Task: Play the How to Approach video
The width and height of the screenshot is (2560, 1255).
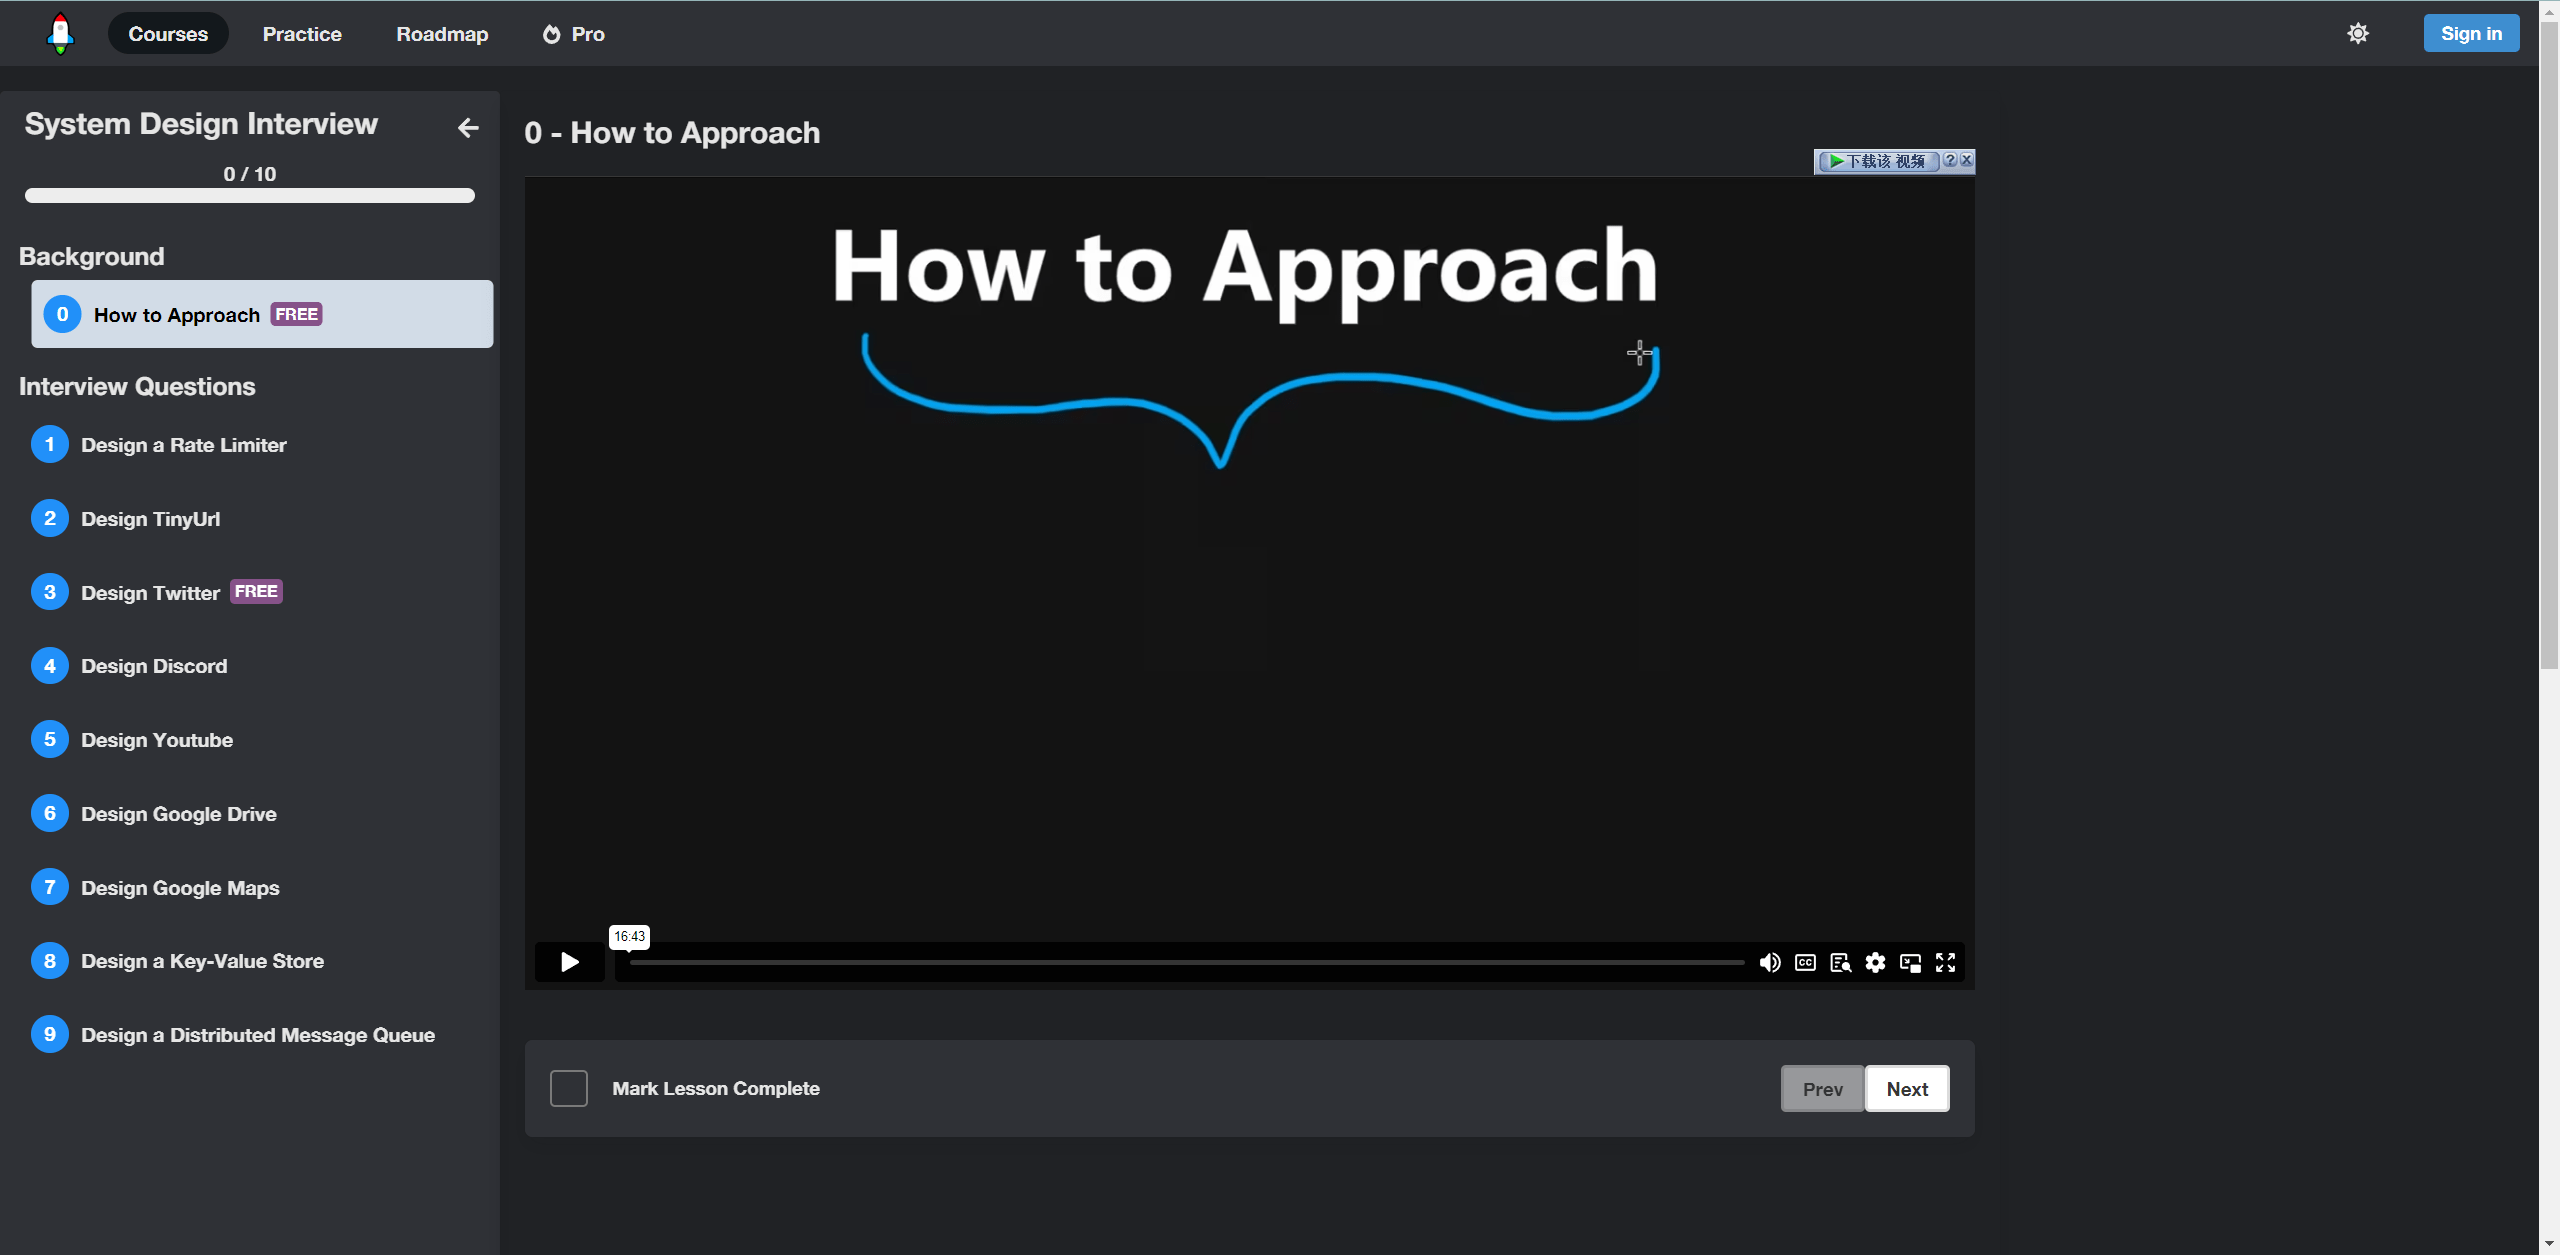Action: [x=569, y=962]
